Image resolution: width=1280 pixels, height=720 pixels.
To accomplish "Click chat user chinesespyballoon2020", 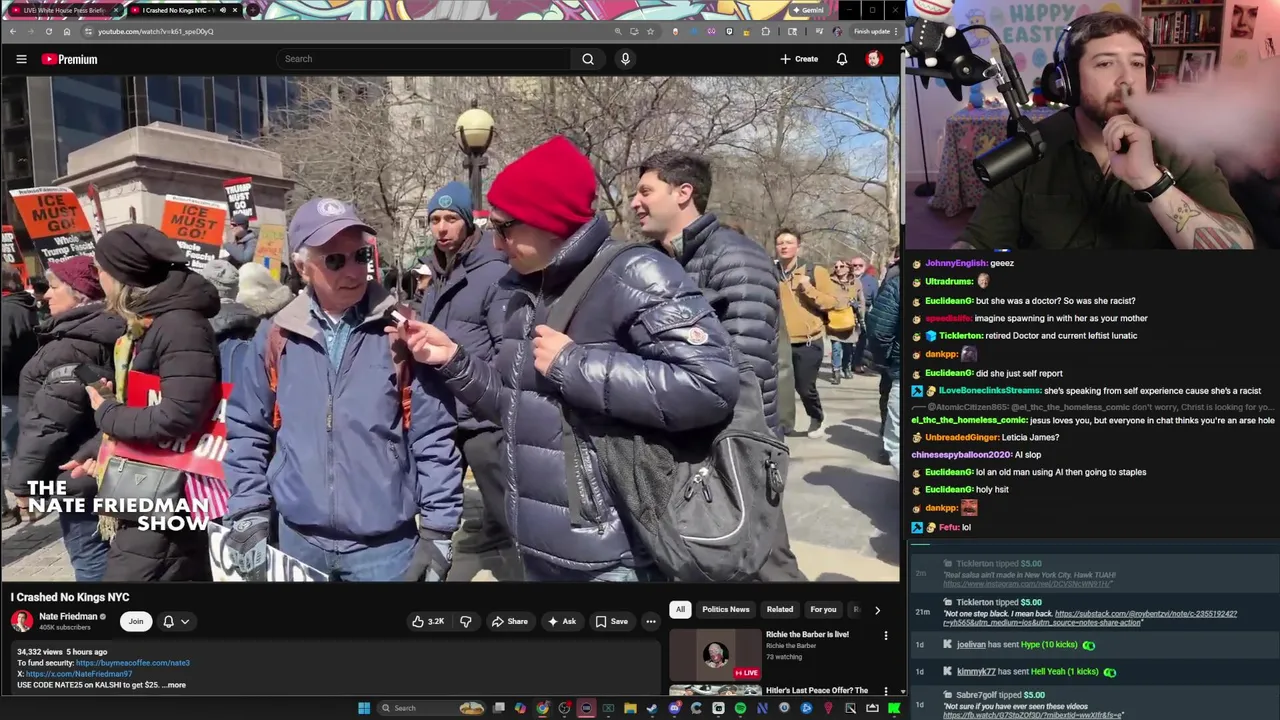I will click(961, 455).
